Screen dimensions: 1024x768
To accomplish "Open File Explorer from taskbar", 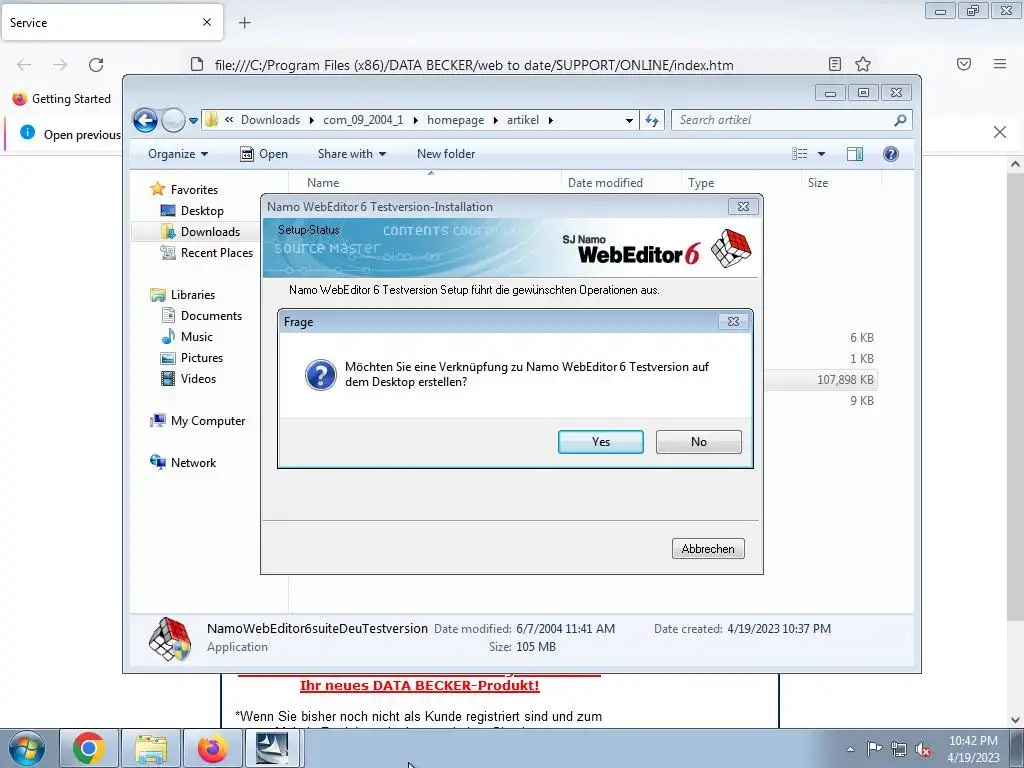I will pyautogui.click(x=150, y=748).
